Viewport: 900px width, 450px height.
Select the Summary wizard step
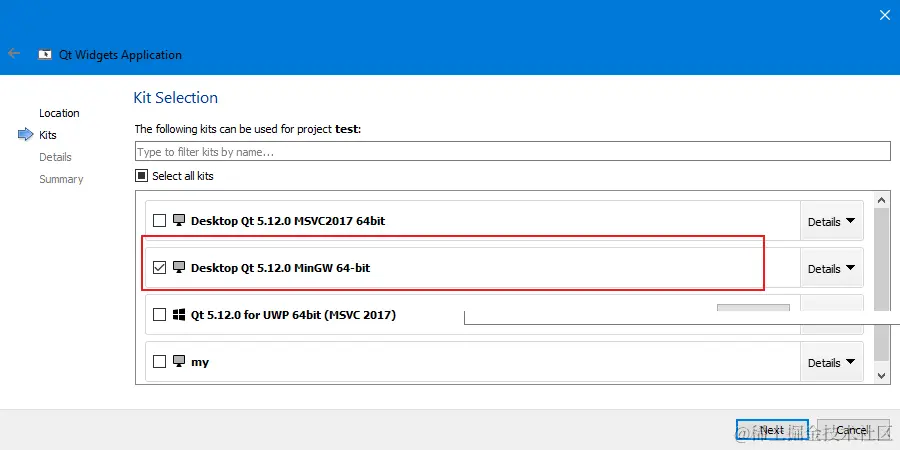tap(61, 179)
